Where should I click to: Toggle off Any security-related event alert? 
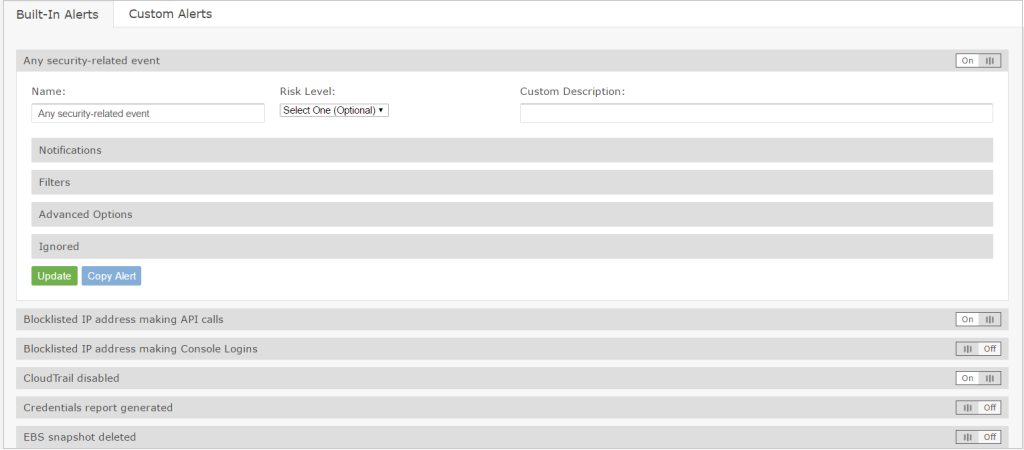977,61
